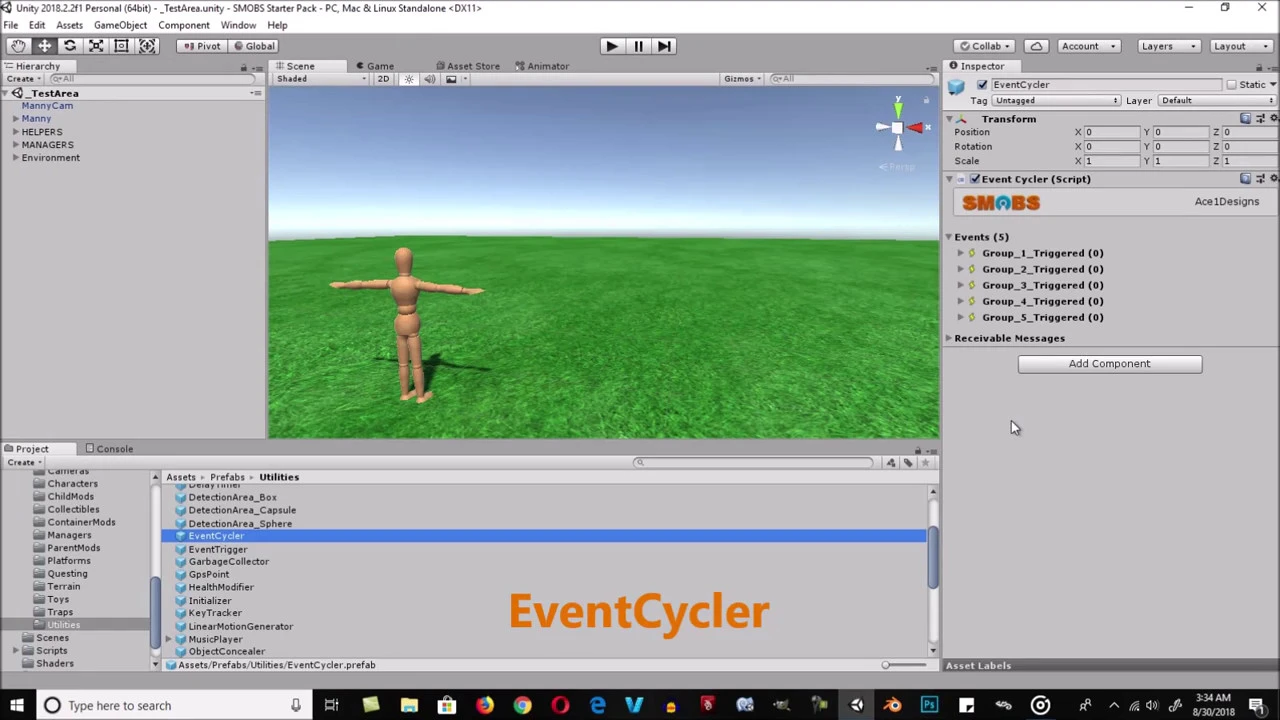Open the GameObject menu

(x=120, y=25)
